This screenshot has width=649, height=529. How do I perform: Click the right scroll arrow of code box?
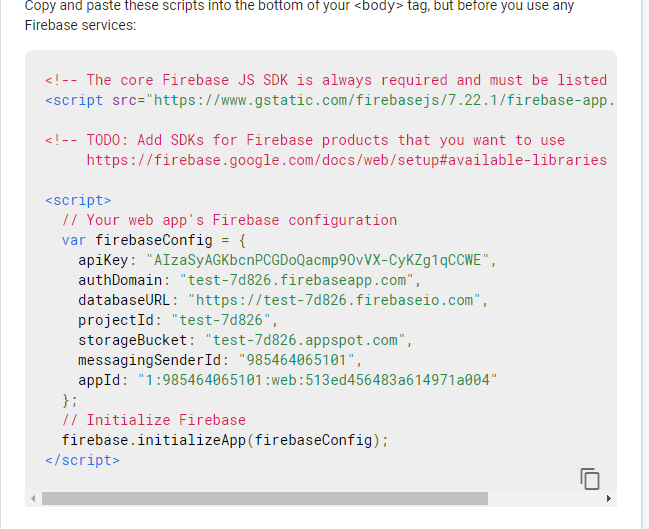[x=609, y=498]
